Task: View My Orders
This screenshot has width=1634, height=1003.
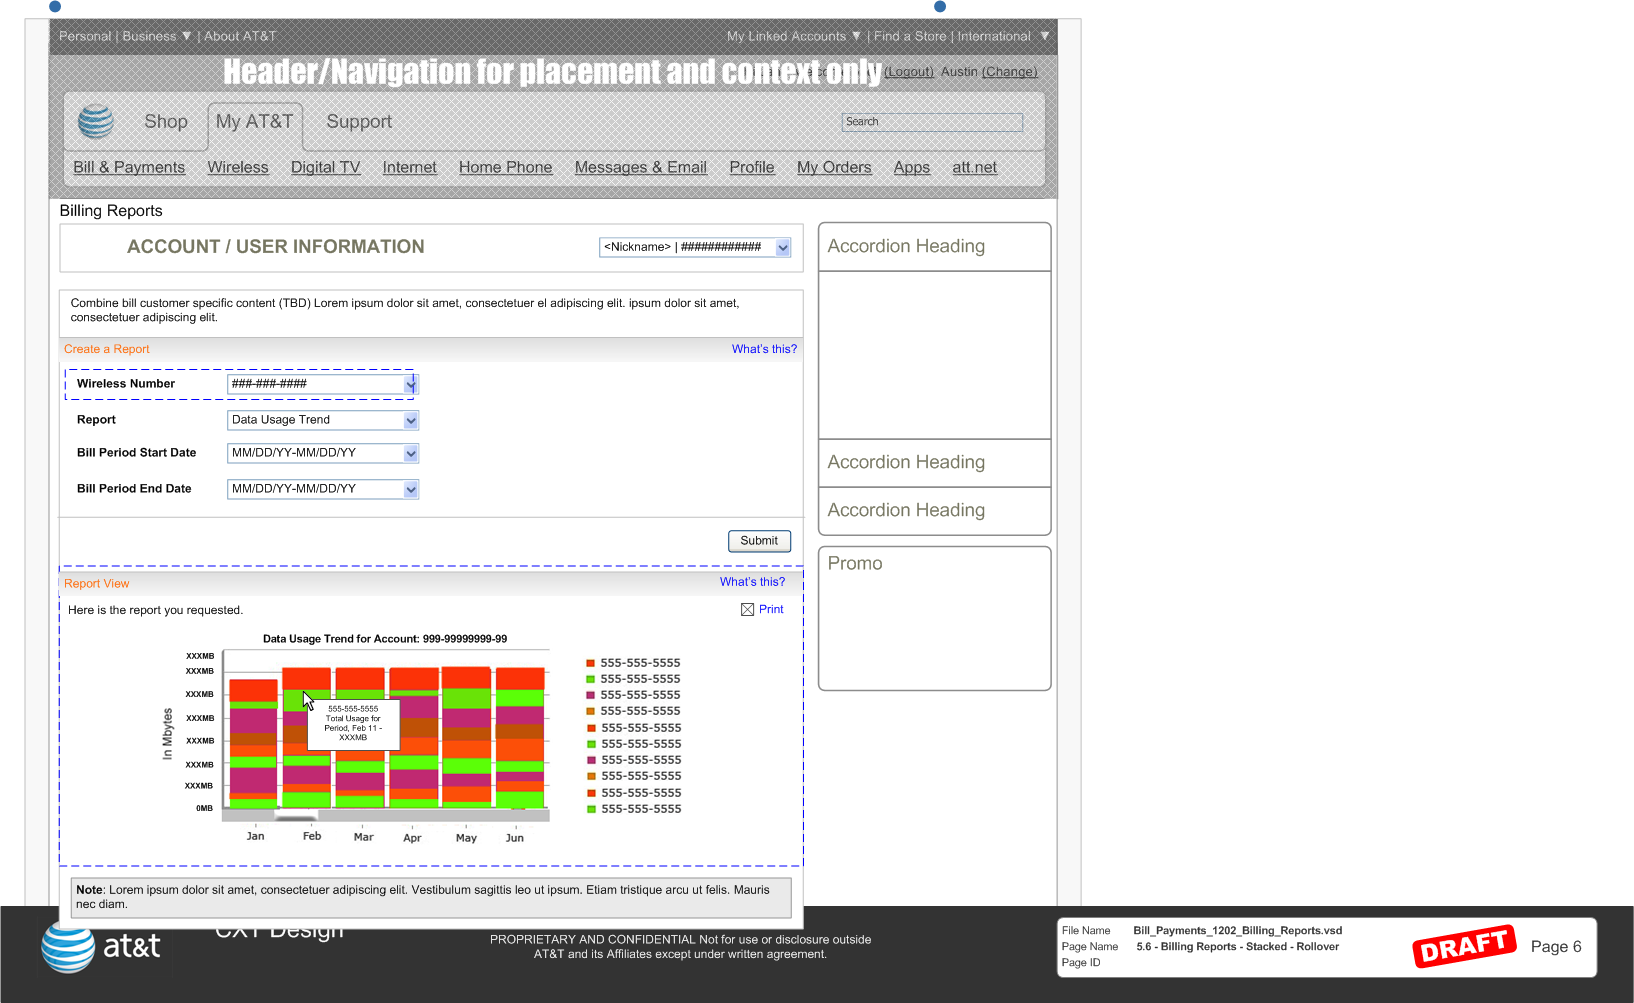Action: (x=834, y=167)
